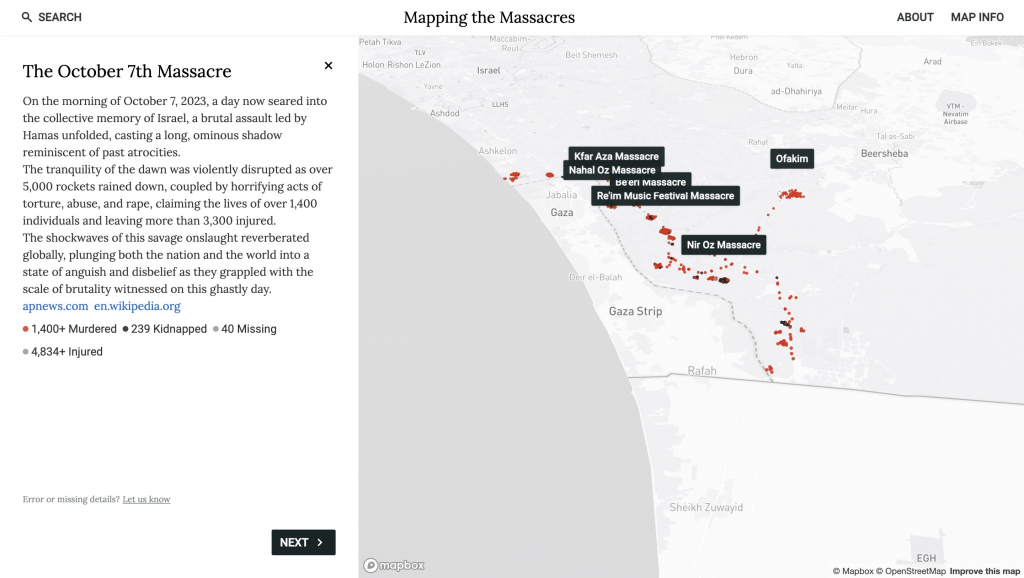1024x578 pixels.
Task: Open the Improve this map link
Action: point(984,571)
